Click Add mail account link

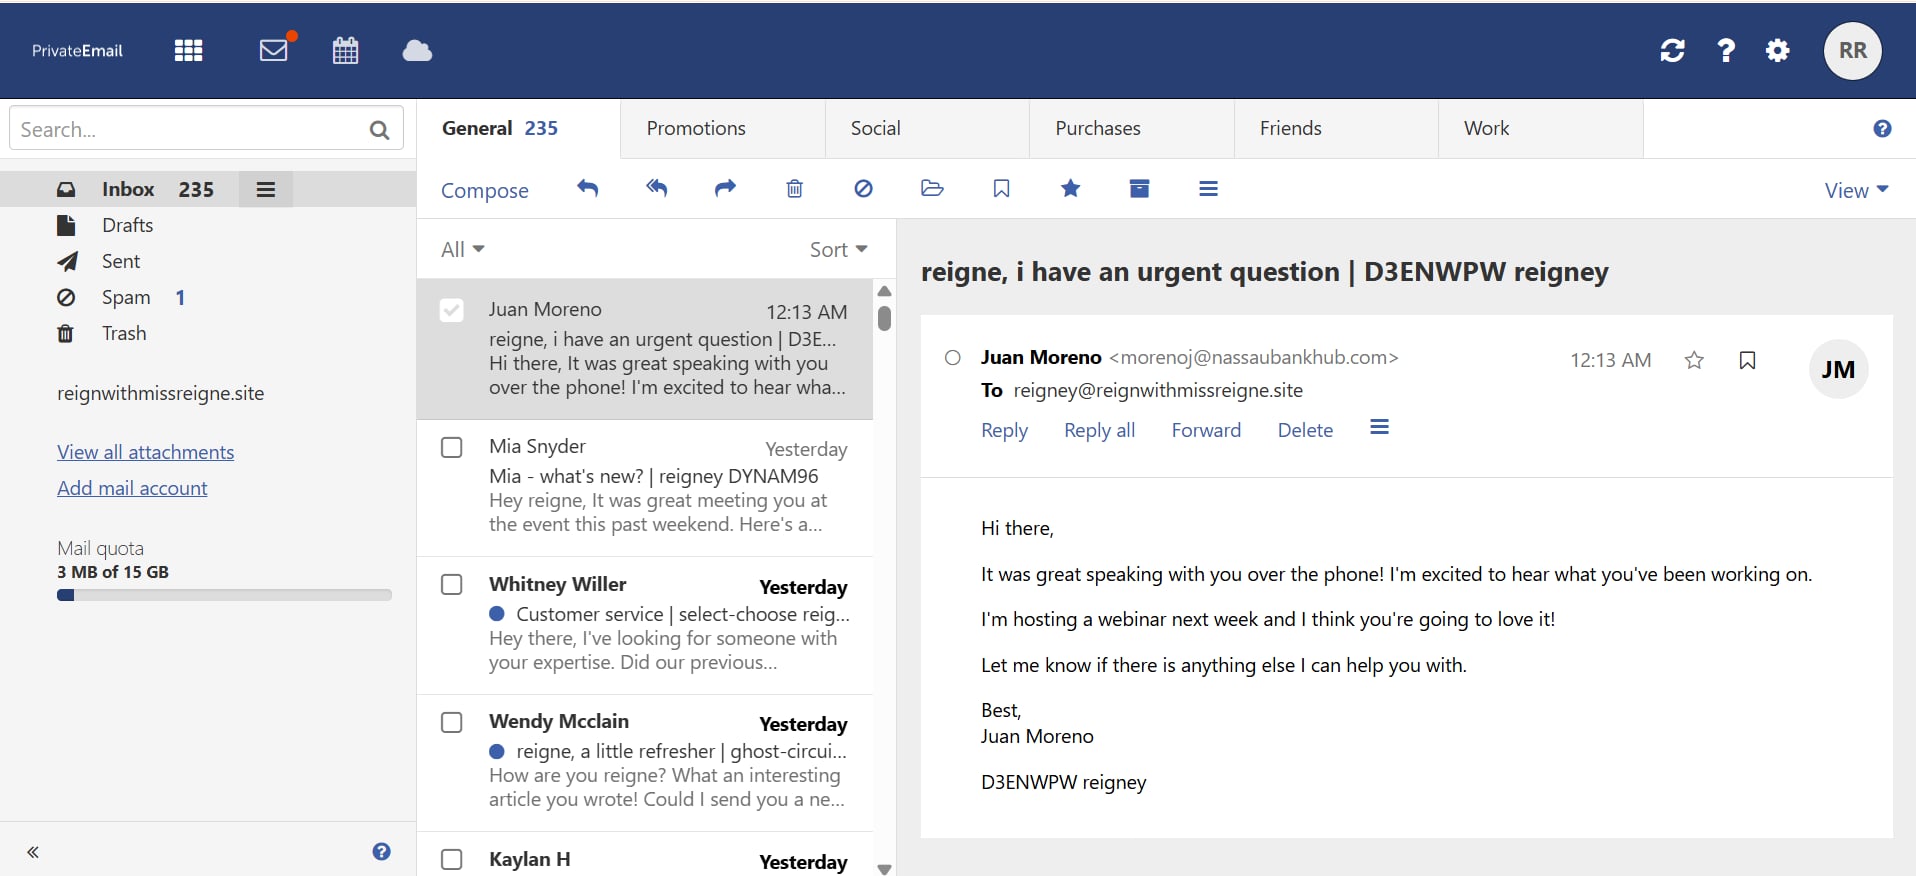click(132, 488)
